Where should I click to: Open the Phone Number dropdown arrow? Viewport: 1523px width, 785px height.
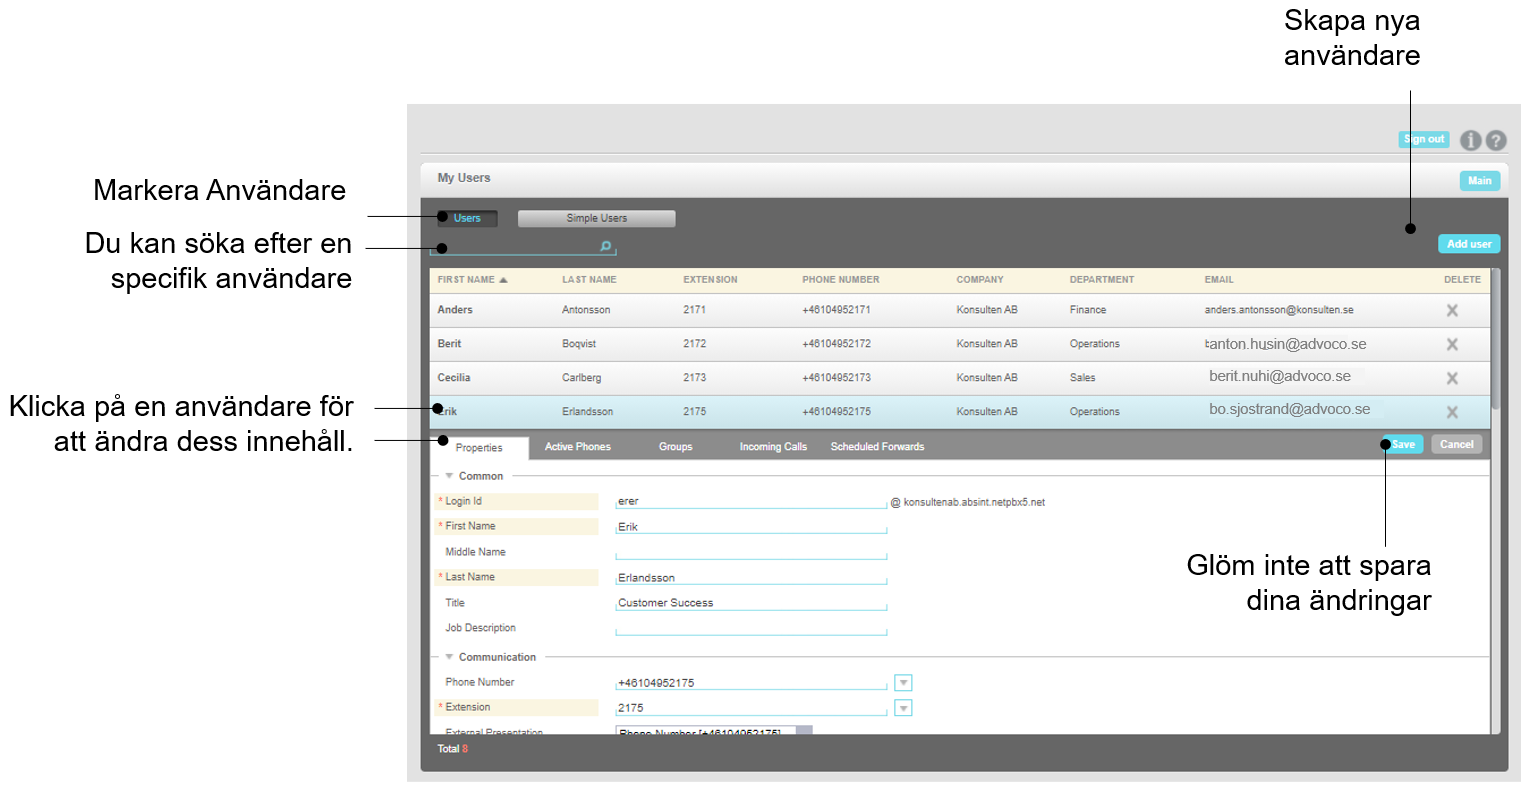903,683
